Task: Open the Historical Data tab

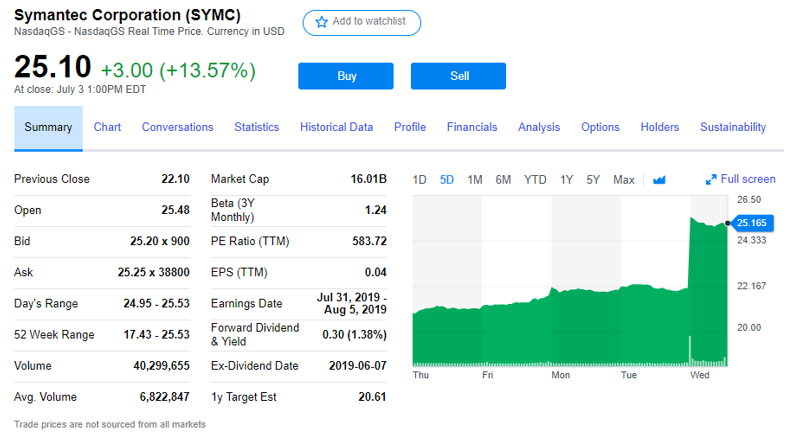Action: (x=336, y=127)
